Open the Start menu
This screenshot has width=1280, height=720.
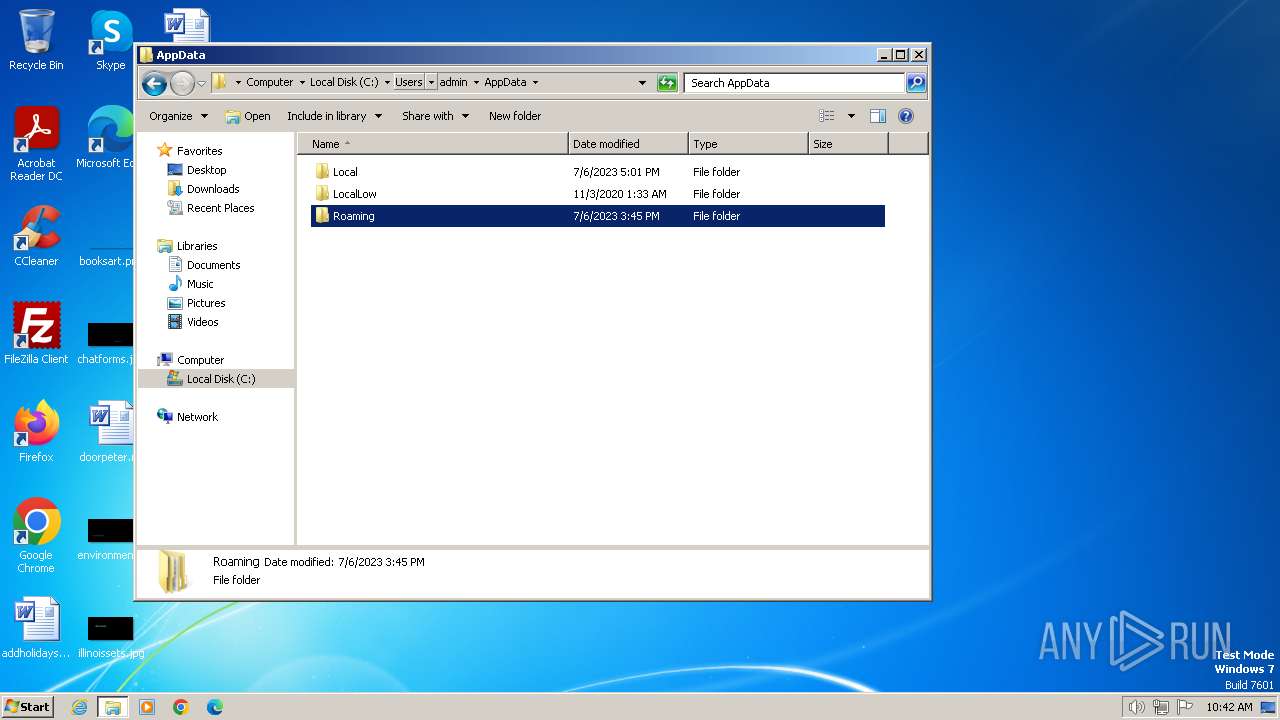coord(27,706)
